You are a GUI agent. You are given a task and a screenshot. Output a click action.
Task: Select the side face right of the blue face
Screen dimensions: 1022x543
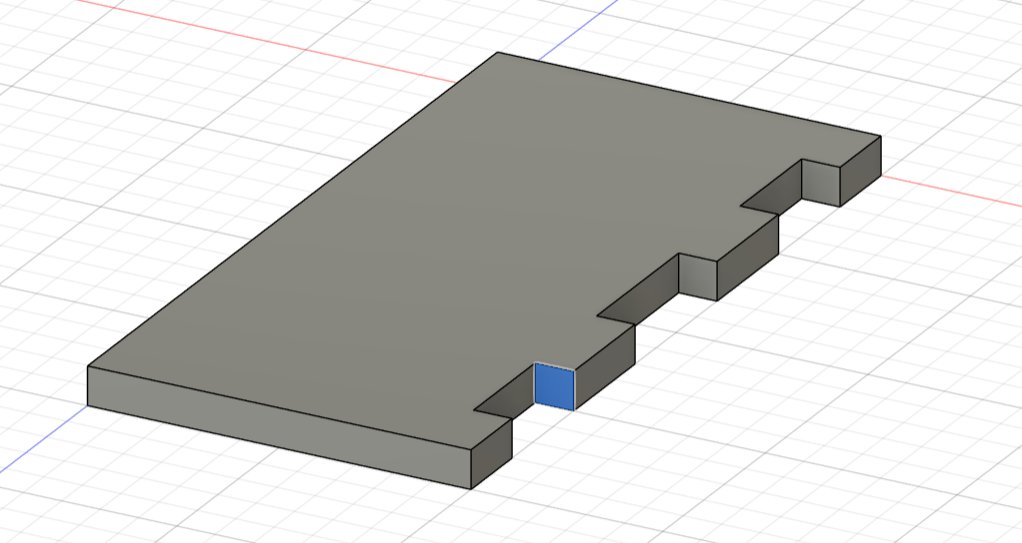(605, 367)
